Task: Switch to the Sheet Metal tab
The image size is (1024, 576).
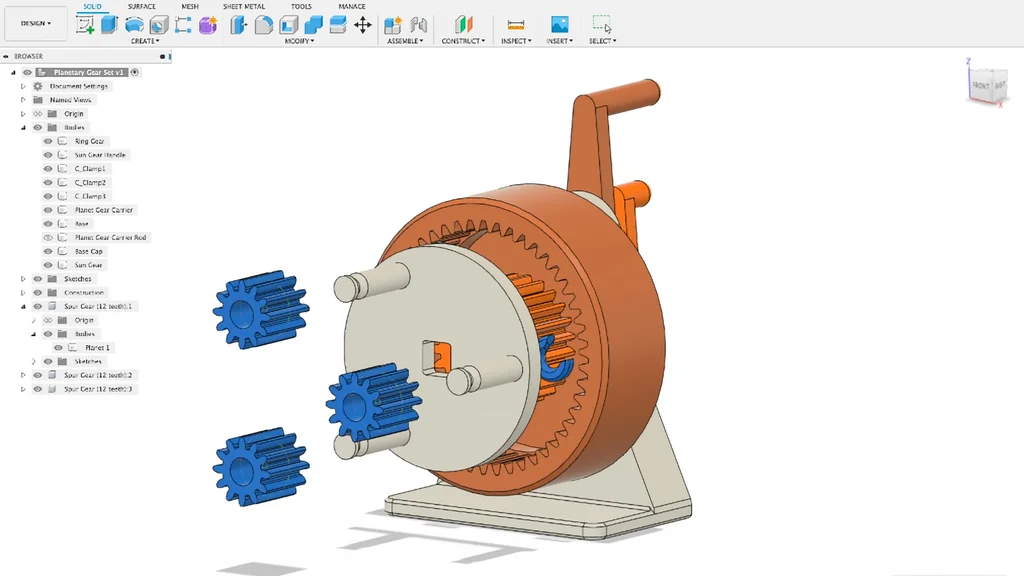Action: 244,7
